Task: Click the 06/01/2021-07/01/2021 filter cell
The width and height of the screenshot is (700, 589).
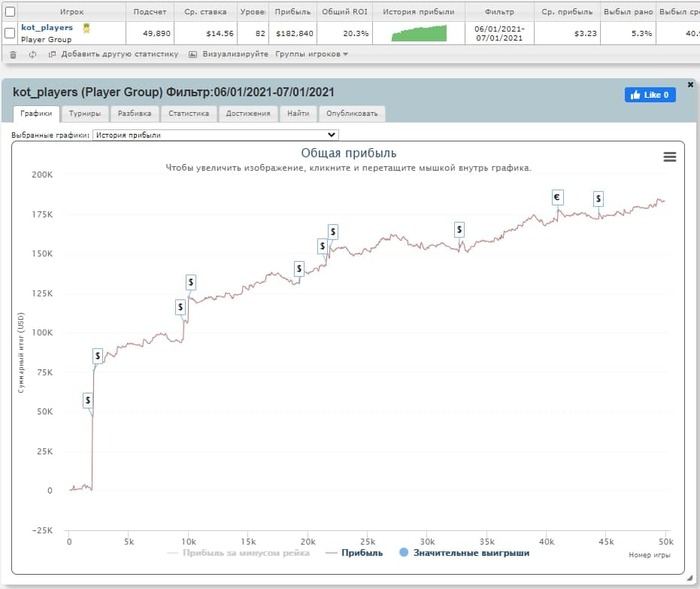Action: click(499, 33)
